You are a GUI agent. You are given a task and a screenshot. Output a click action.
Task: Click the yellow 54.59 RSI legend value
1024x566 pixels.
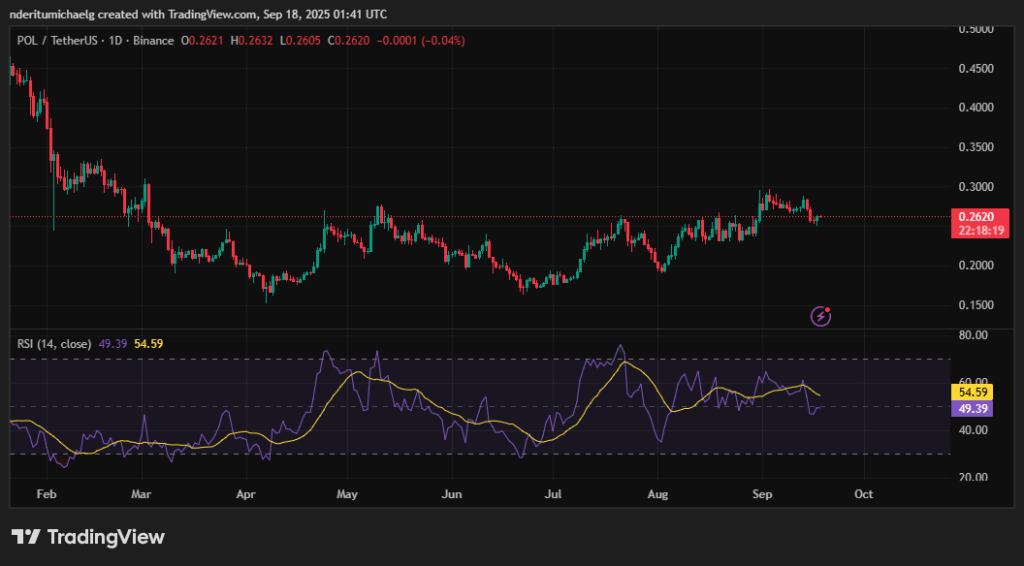148,344
